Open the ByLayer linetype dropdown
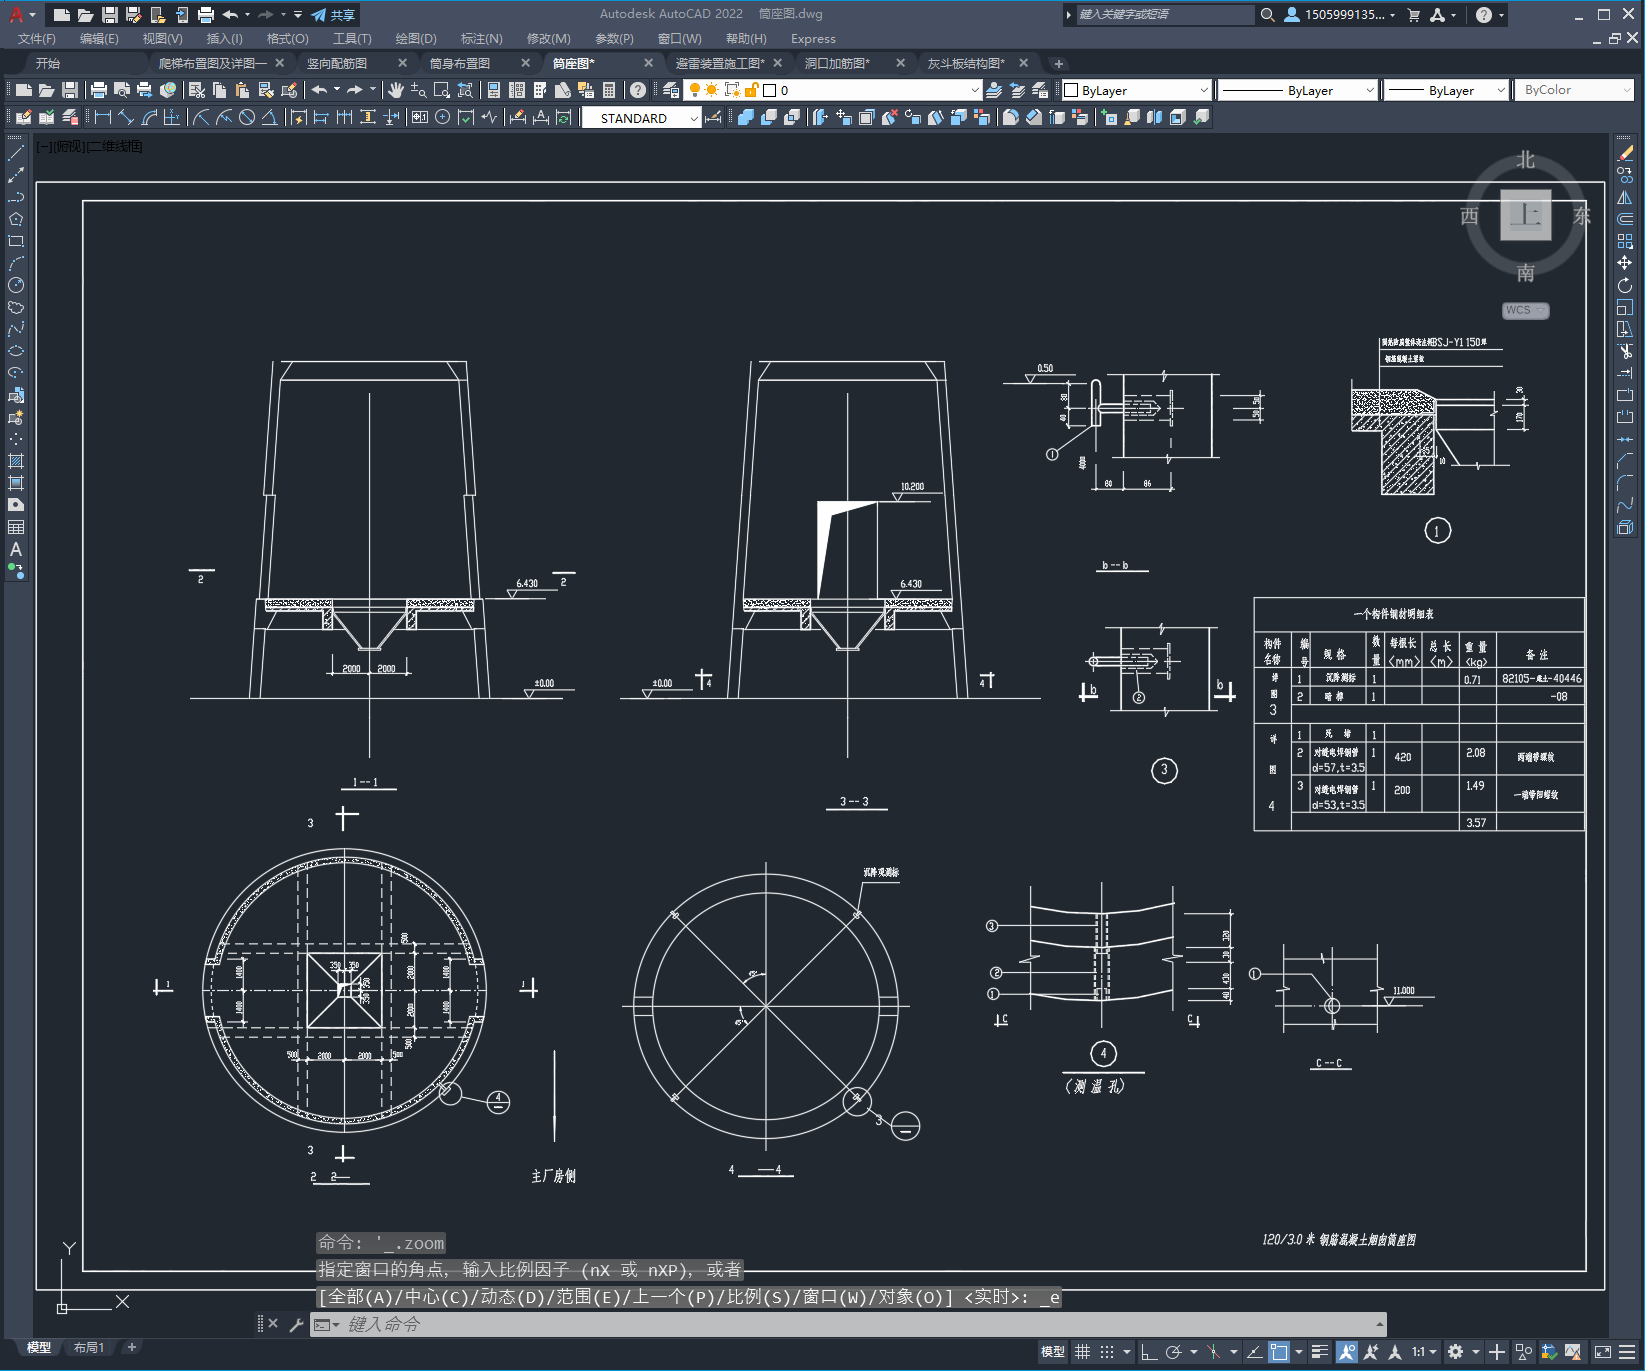1645x1371 pixels. 1297,90
